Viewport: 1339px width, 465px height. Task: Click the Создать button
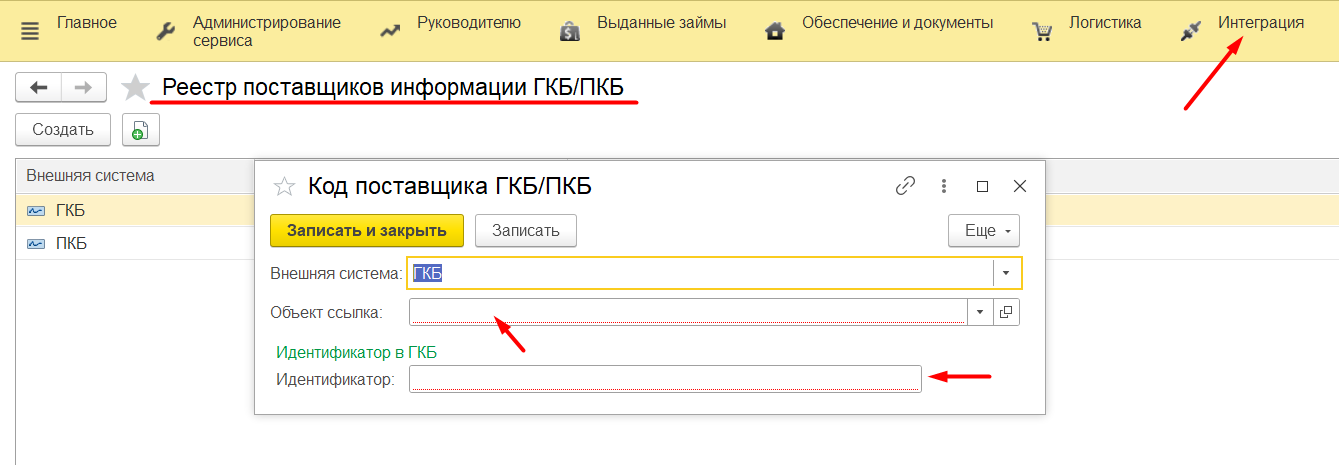pyautogui.click(x=63, y=129)
